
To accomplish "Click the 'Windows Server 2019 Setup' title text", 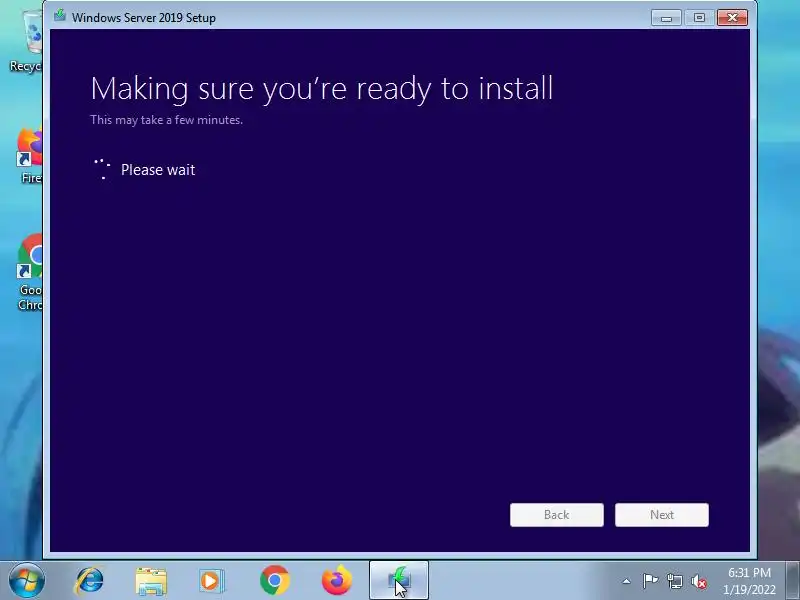I will click(x=144, y=18).
